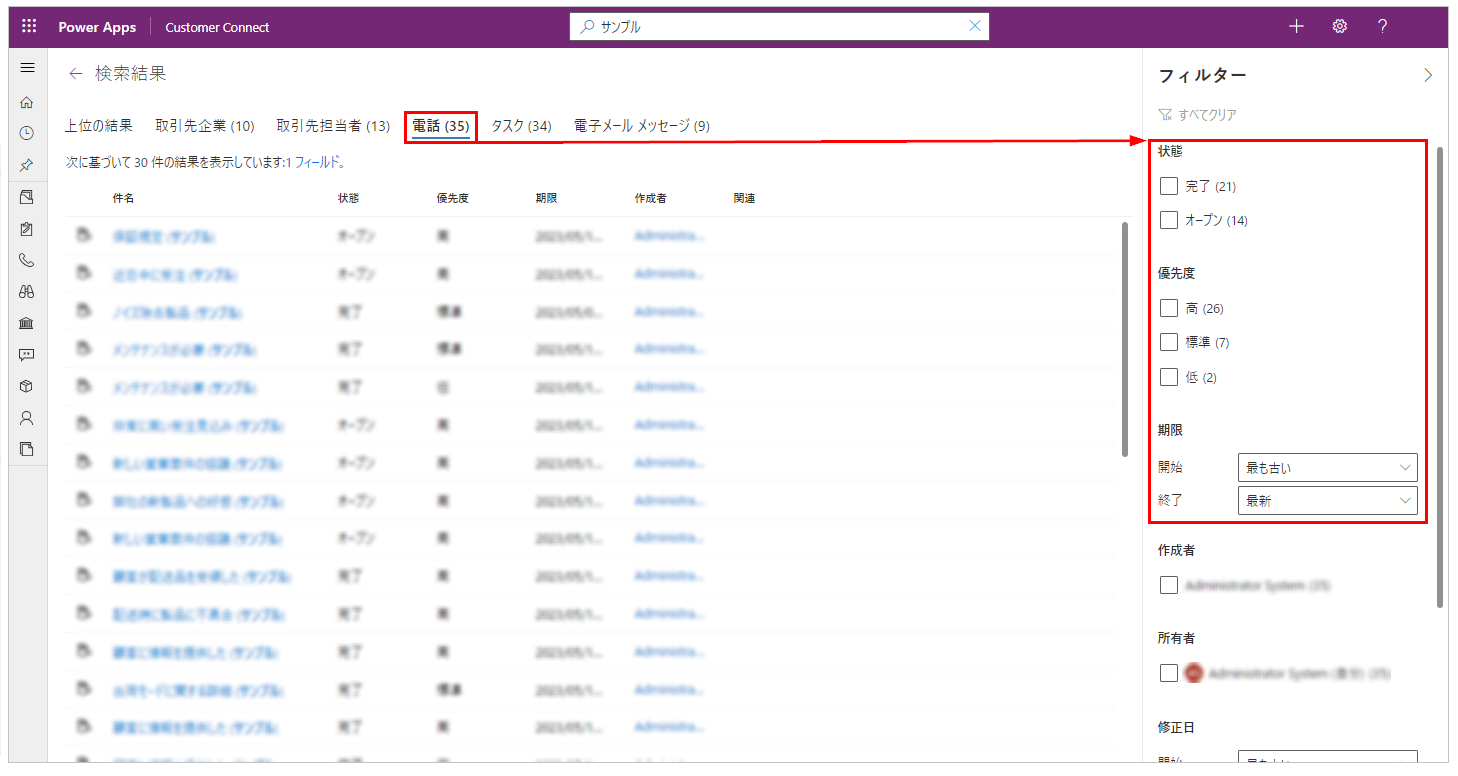The width and height of the screenshot is (1458, 776).
Task: Switch to the タスク (34) tab
Action: (x=521, y=126)
